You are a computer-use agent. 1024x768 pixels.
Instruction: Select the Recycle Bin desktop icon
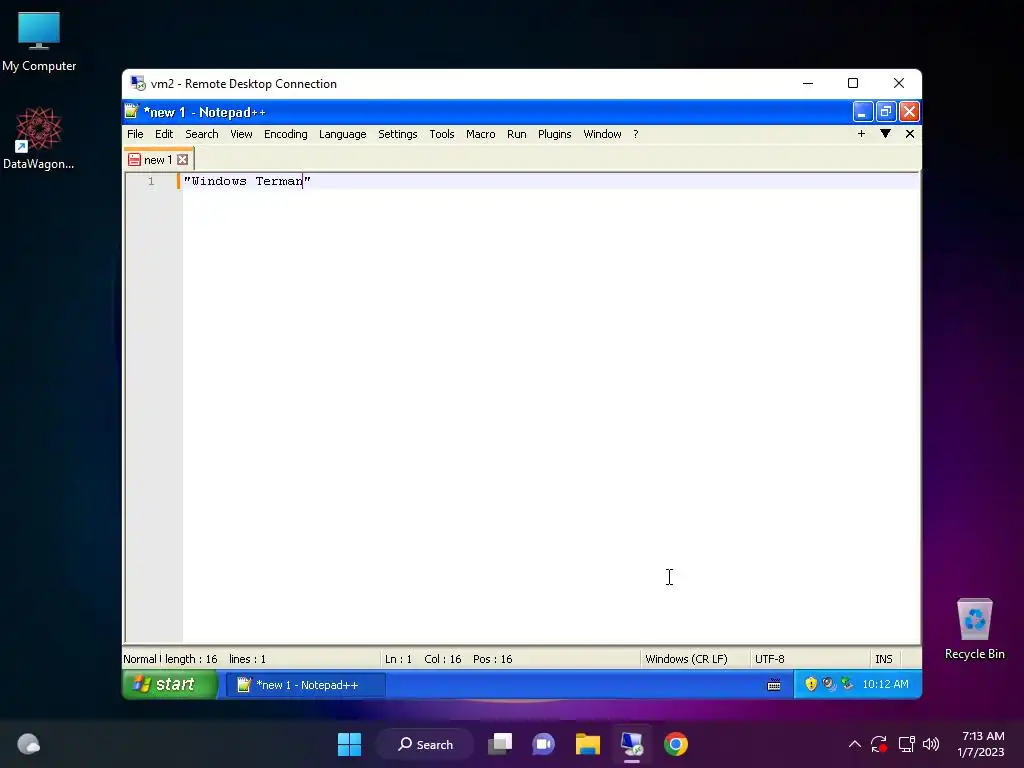[x=974, y=630]
